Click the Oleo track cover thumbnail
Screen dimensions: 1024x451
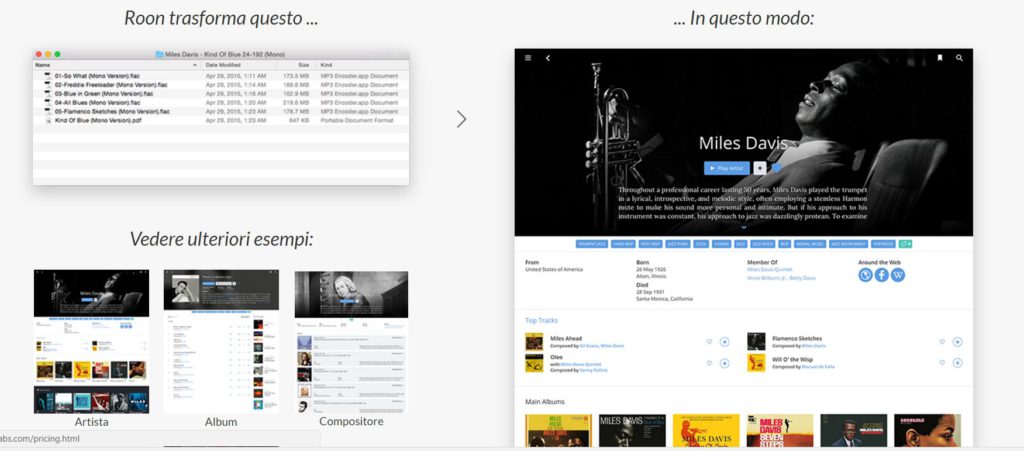[x=534, y=363]
